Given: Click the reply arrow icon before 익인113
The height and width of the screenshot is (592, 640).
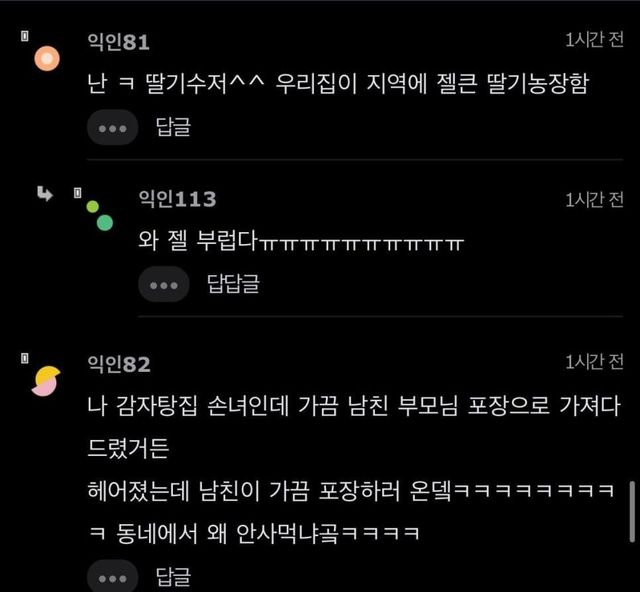Looking at the screenshot, I should coord(44,194).
